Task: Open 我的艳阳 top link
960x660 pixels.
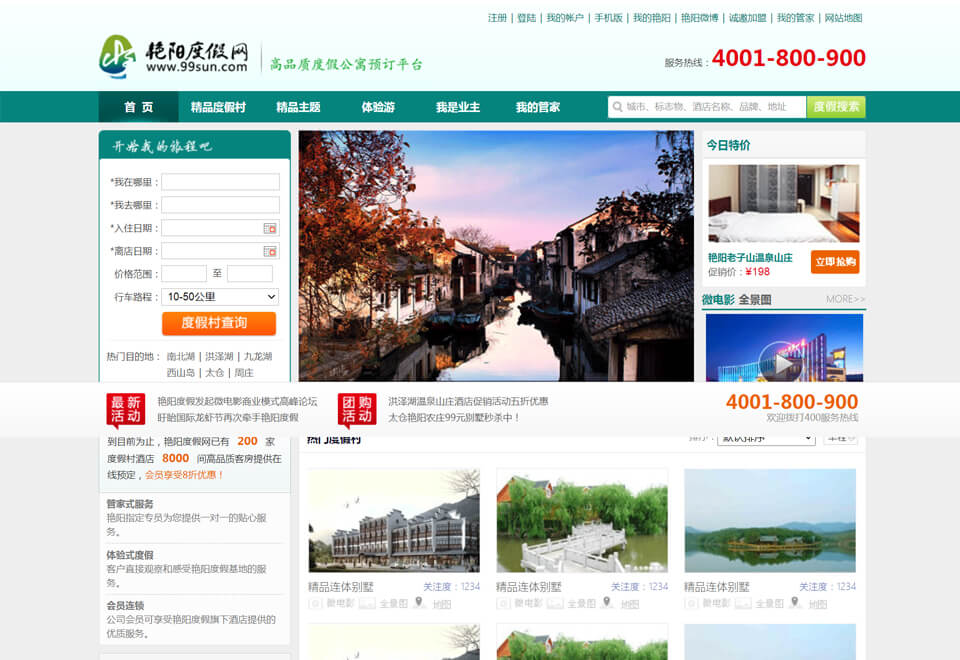Action: (x=651, y=18)
